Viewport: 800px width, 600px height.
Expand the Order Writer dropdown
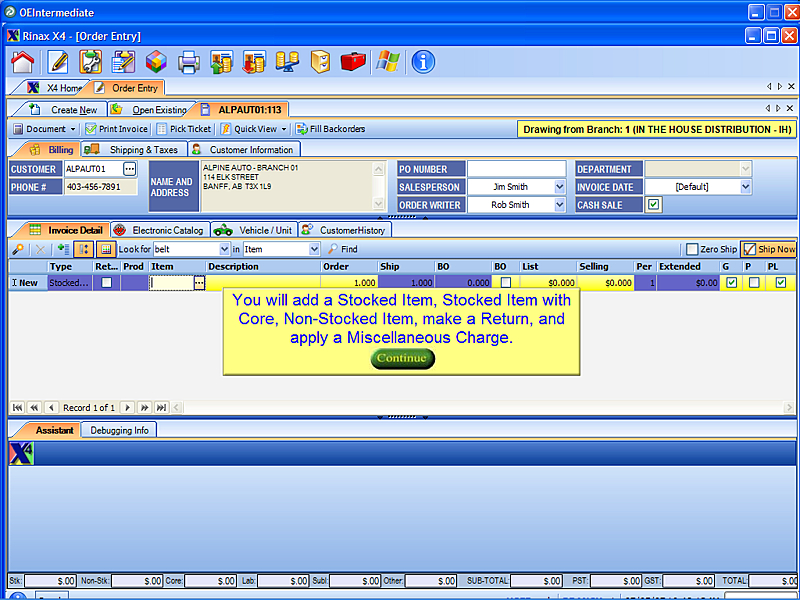[x=560, y=205]
